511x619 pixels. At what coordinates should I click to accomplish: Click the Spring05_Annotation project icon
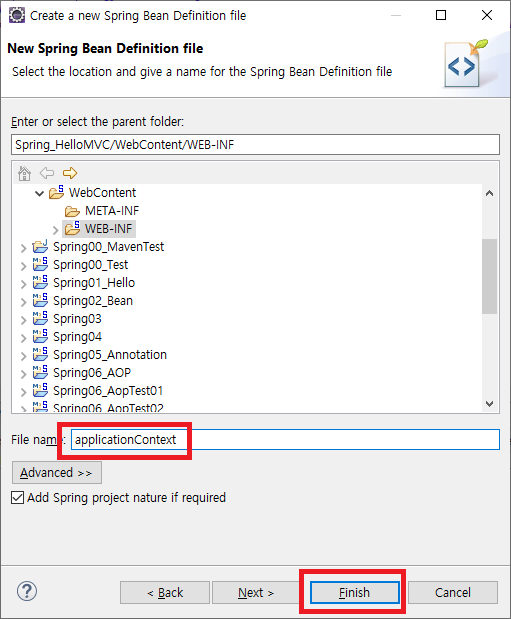click(x=40, y=355)
